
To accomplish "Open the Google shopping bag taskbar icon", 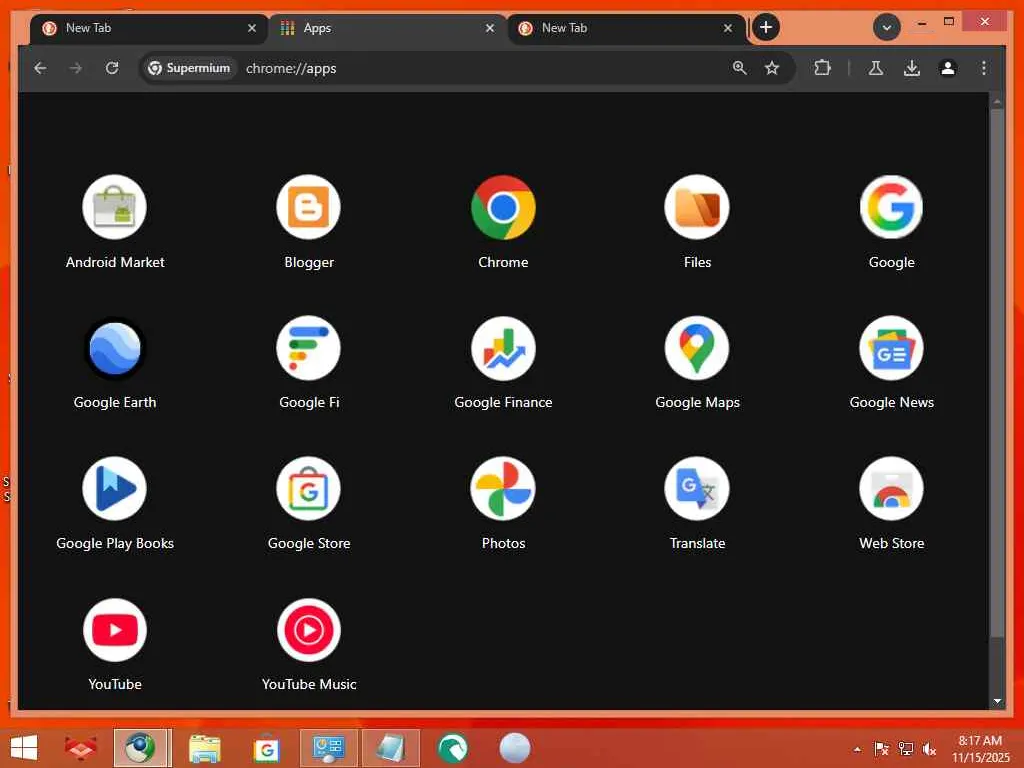I will pos(266,748).
